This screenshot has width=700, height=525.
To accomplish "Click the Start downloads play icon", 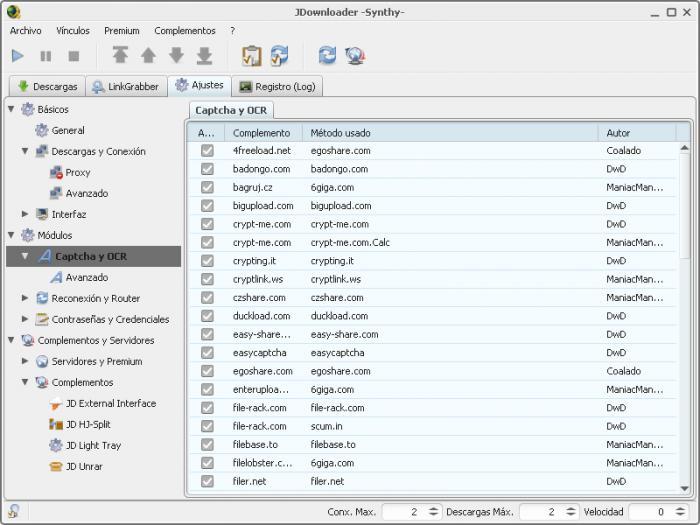I will coord(18,56).
